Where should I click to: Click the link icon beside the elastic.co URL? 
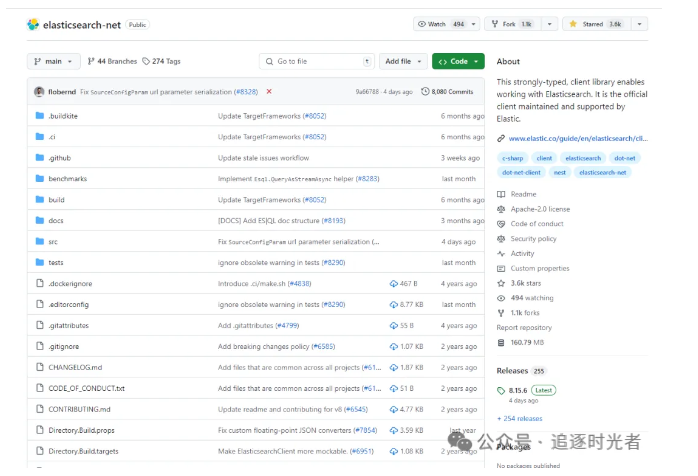tap(501, 138)
